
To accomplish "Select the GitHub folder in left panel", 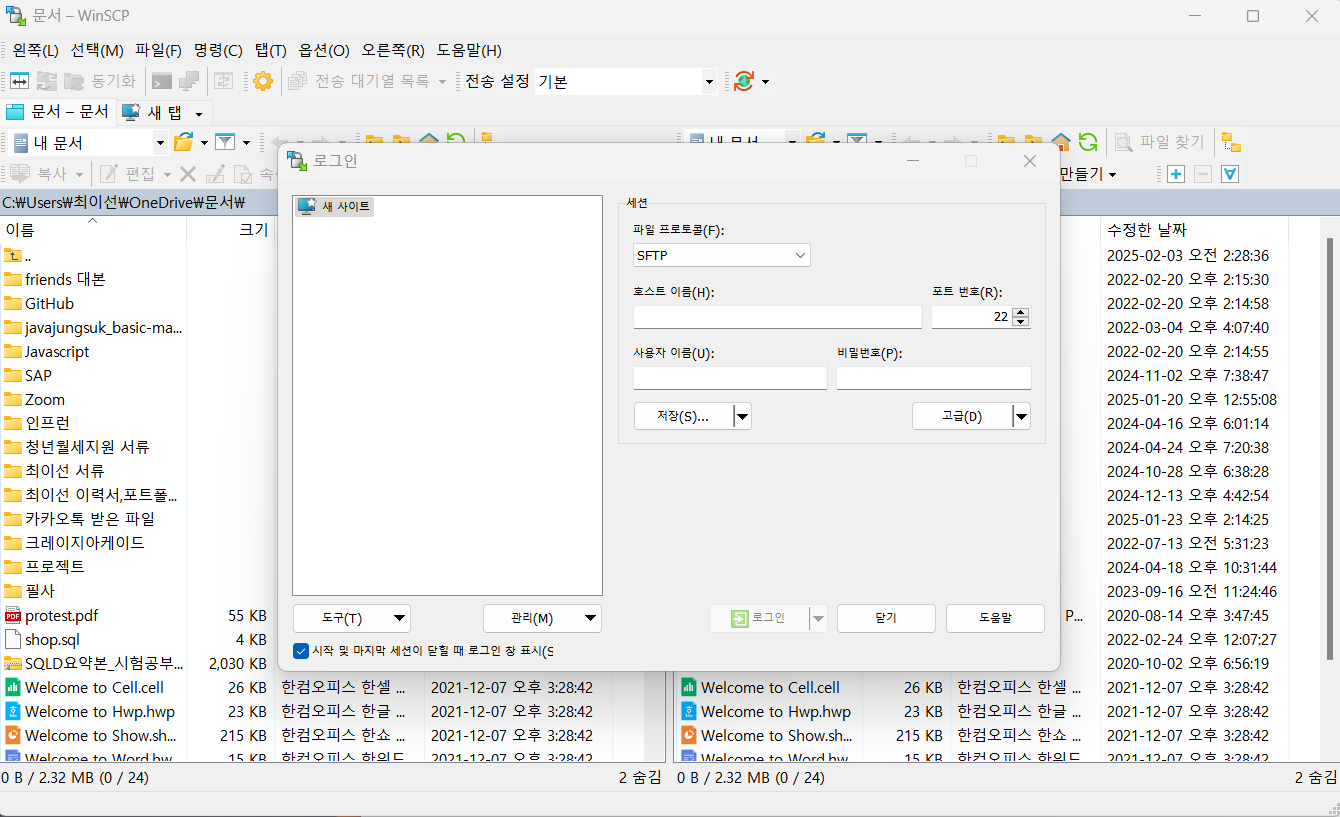I will click(50, 303).
